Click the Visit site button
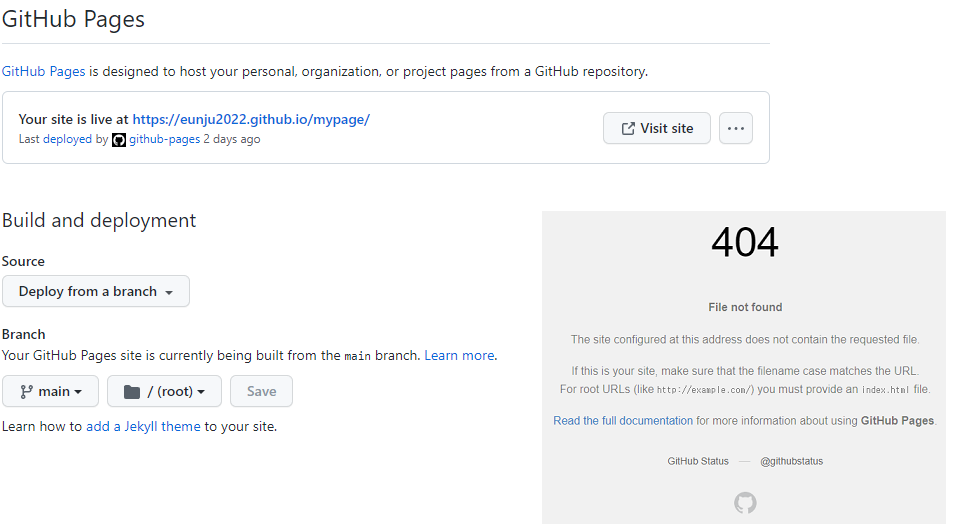Screen dimensions: 953x526 [x=656, y=128]
